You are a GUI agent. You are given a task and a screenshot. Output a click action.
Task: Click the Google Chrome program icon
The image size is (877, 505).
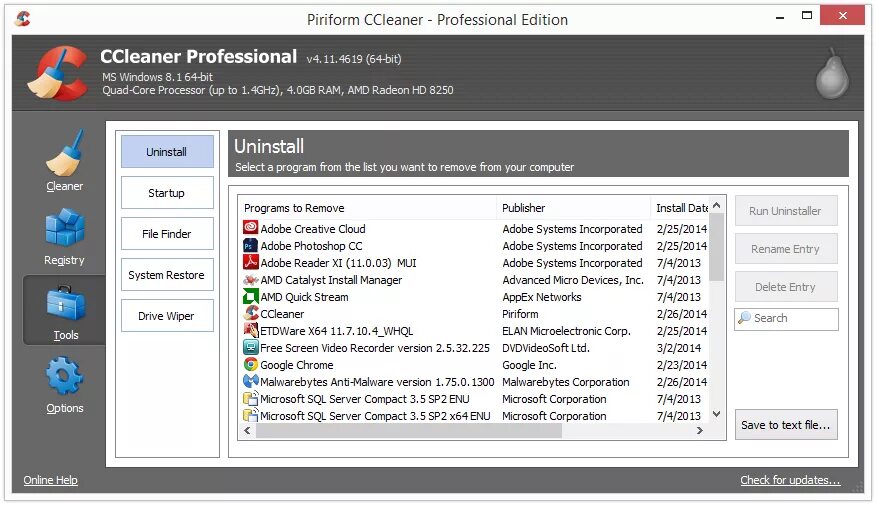pos(251,365)
